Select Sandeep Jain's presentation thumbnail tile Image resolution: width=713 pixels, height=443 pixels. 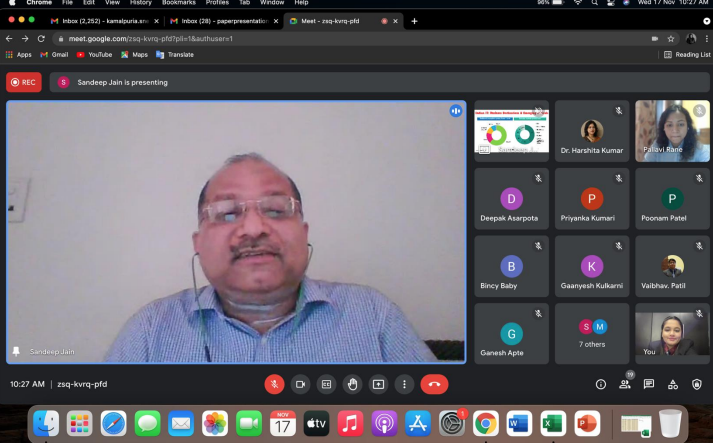[x=512, y=131]
